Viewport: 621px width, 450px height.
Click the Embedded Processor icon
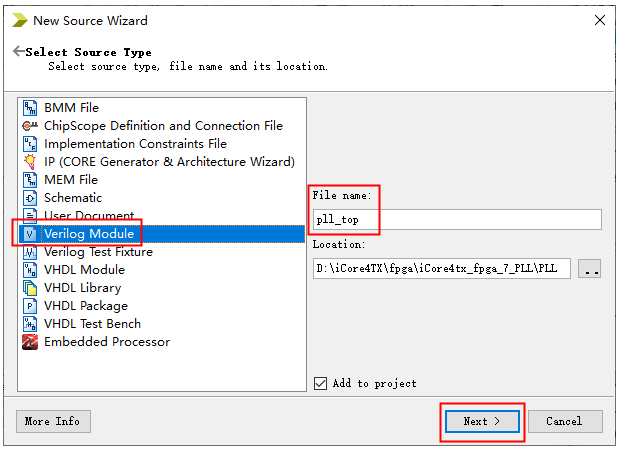[29, 342]
